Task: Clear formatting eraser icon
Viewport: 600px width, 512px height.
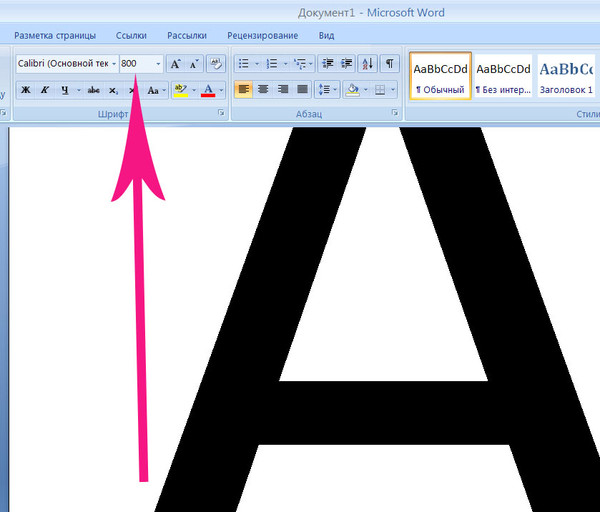Action: click(216, 64)
